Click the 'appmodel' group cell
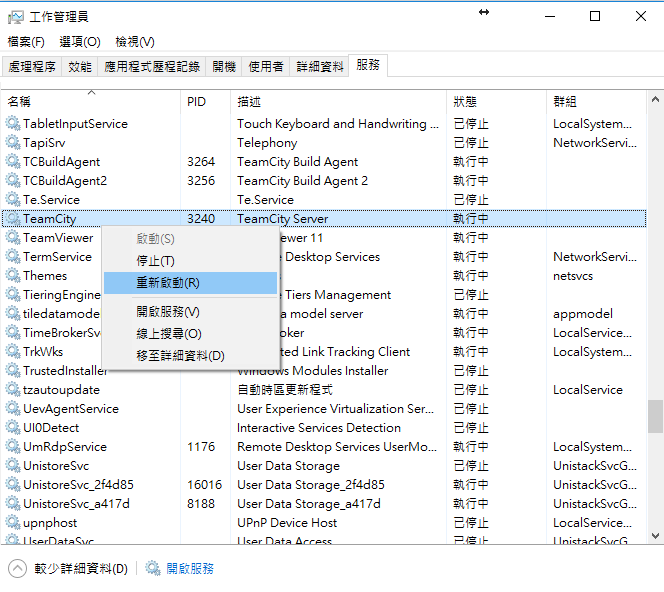Screen dimensions: 664x592 (x=583, y=314)
